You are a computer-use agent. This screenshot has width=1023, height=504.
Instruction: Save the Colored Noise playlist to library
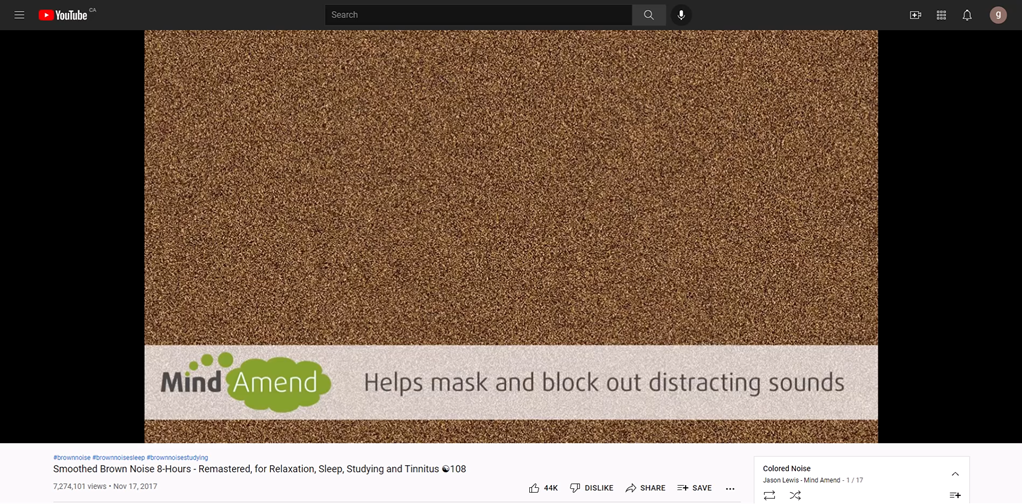click(955, 495)
